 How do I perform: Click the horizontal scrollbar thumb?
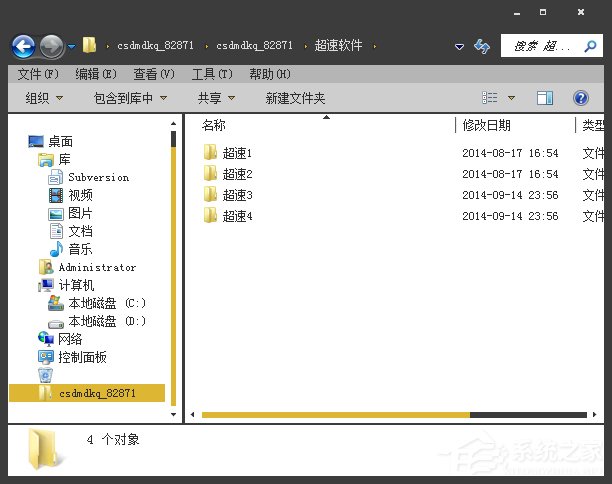336,415
